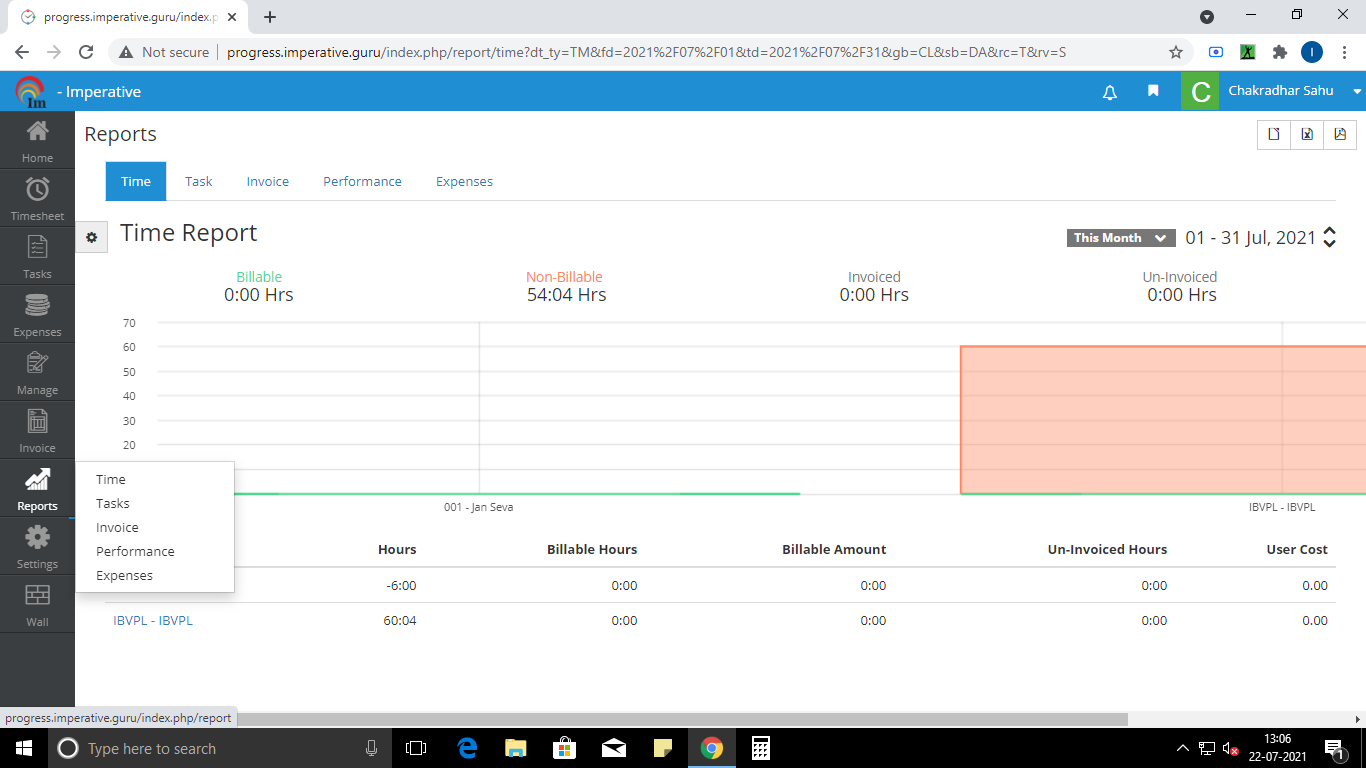The width and height of the screenshot is (1366, 768).
Task: Export report to Excel icon
Action: [x=1307, y=134]
